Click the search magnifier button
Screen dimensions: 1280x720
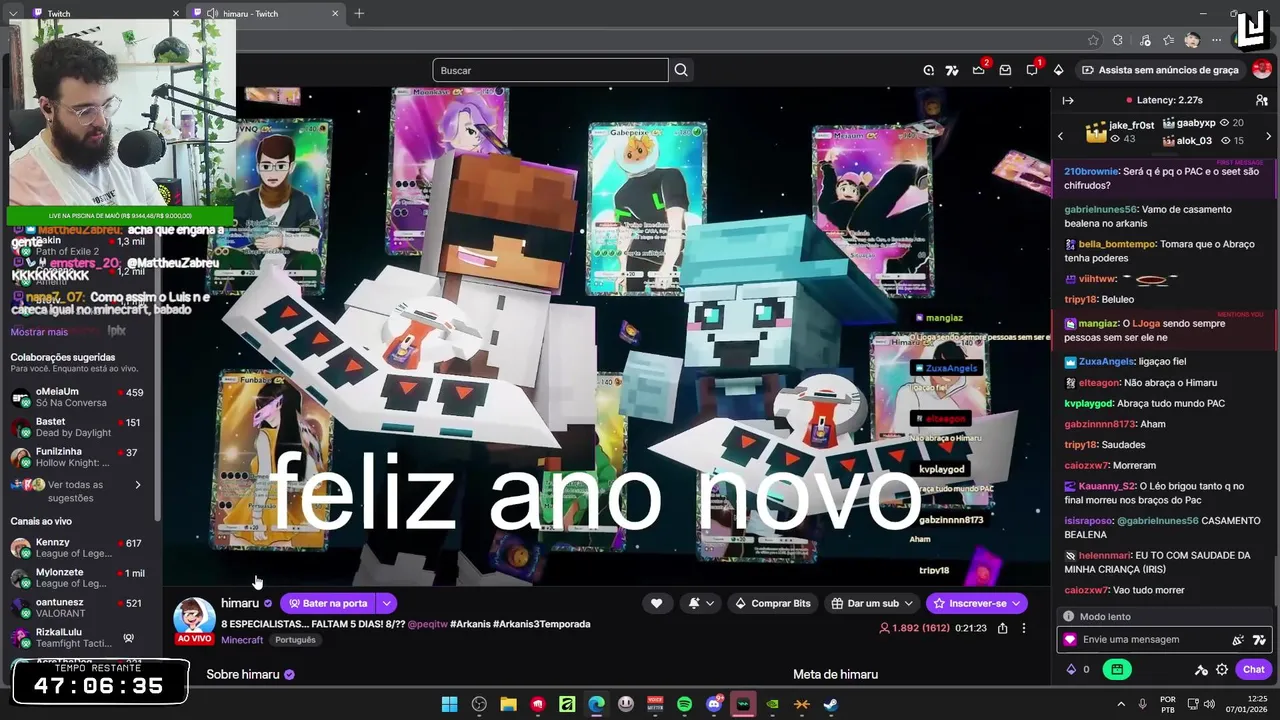pos(681,70)
